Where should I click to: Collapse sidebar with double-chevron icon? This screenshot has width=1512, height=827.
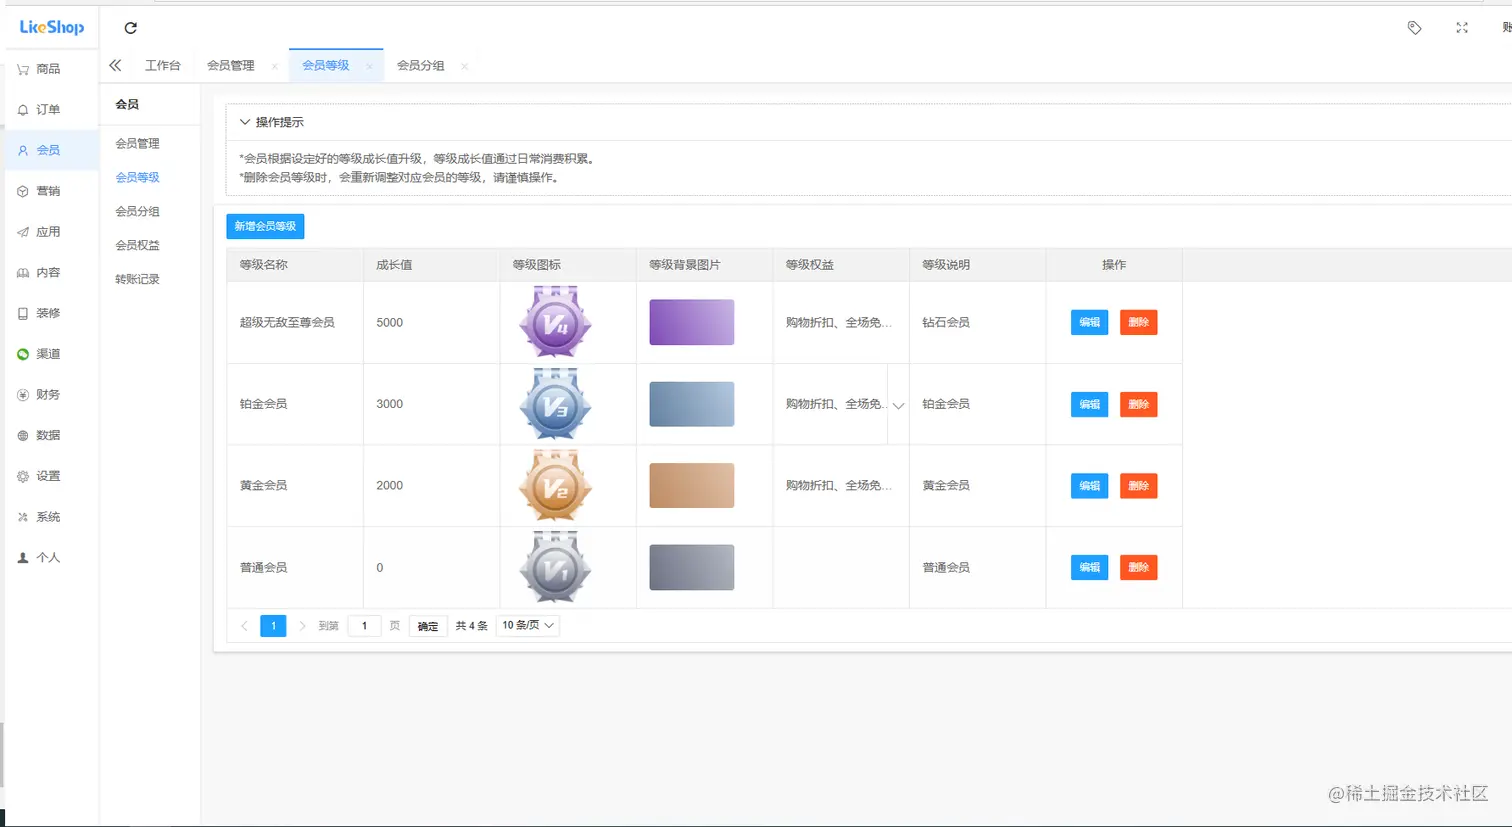click(x=115, y=65)
